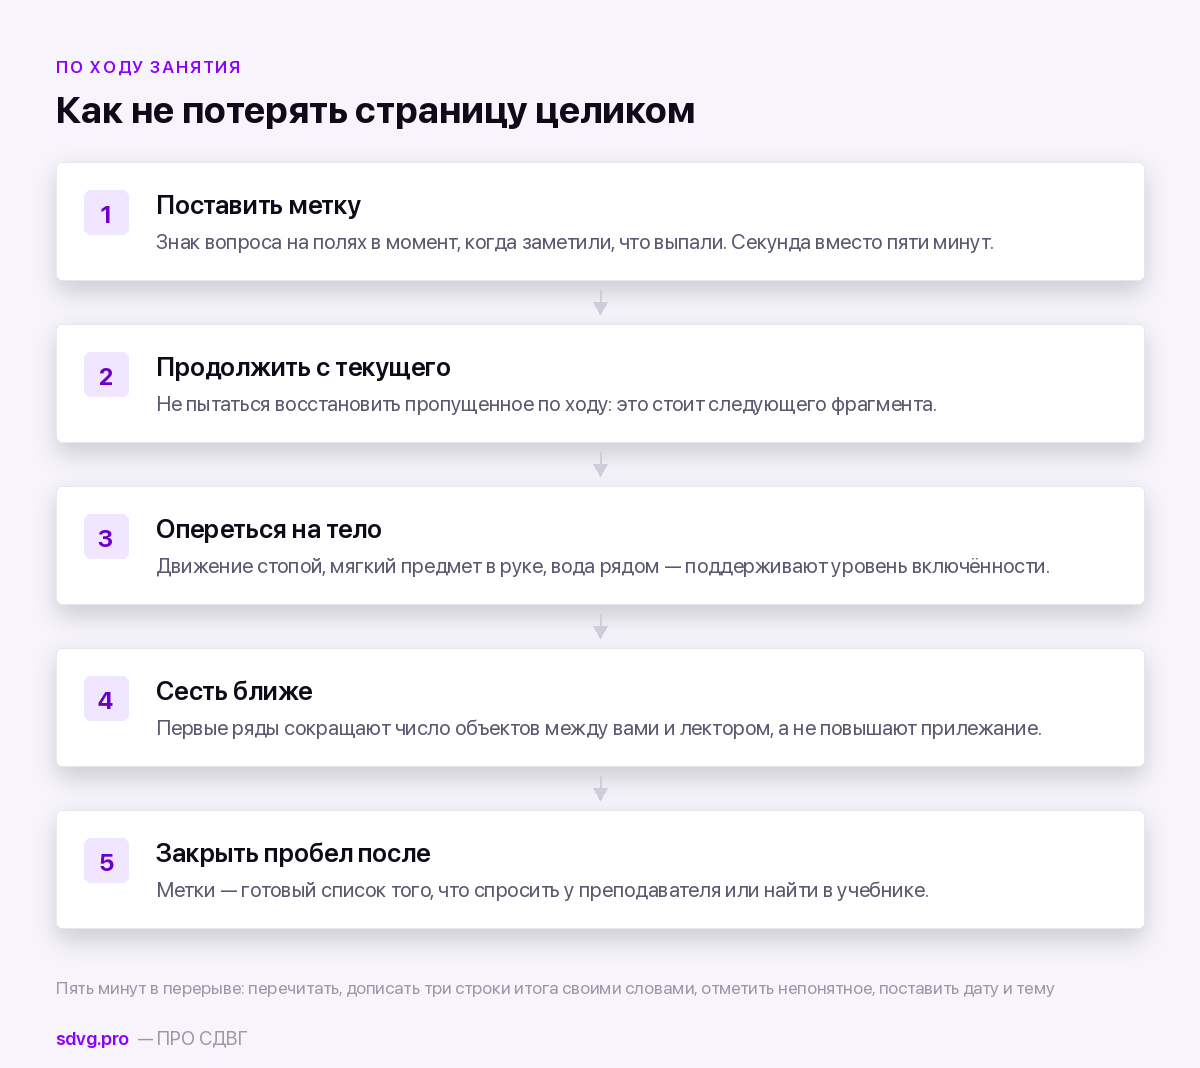Click description starting 'Первые ряды сокращают'

(599, 728)
